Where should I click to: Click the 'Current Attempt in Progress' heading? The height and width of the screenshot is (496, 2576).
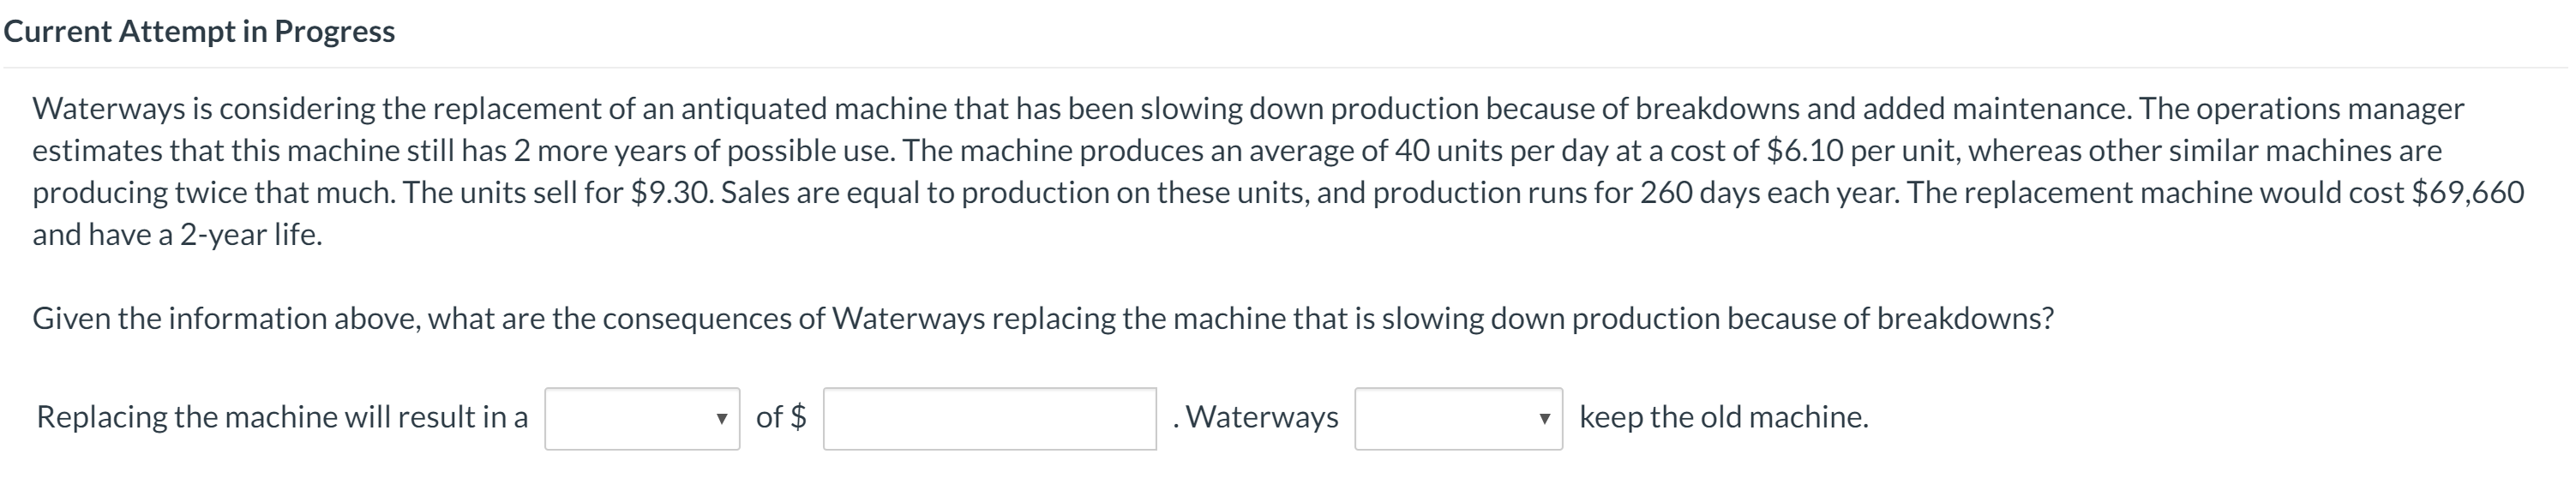[x=198, y=30]
